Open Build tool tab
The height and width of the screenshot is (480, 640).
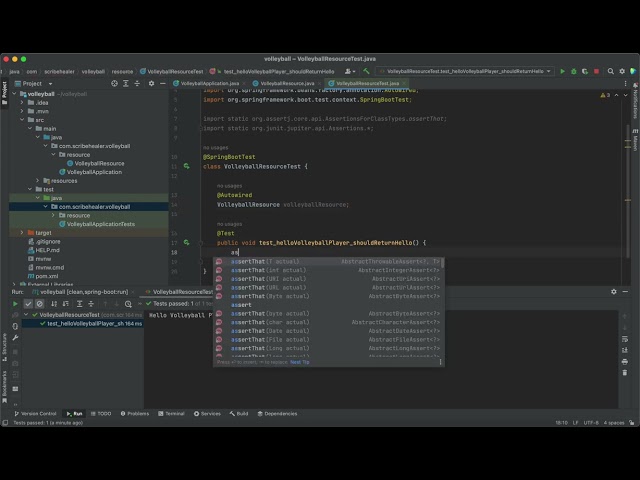click(x=239, y=413)
